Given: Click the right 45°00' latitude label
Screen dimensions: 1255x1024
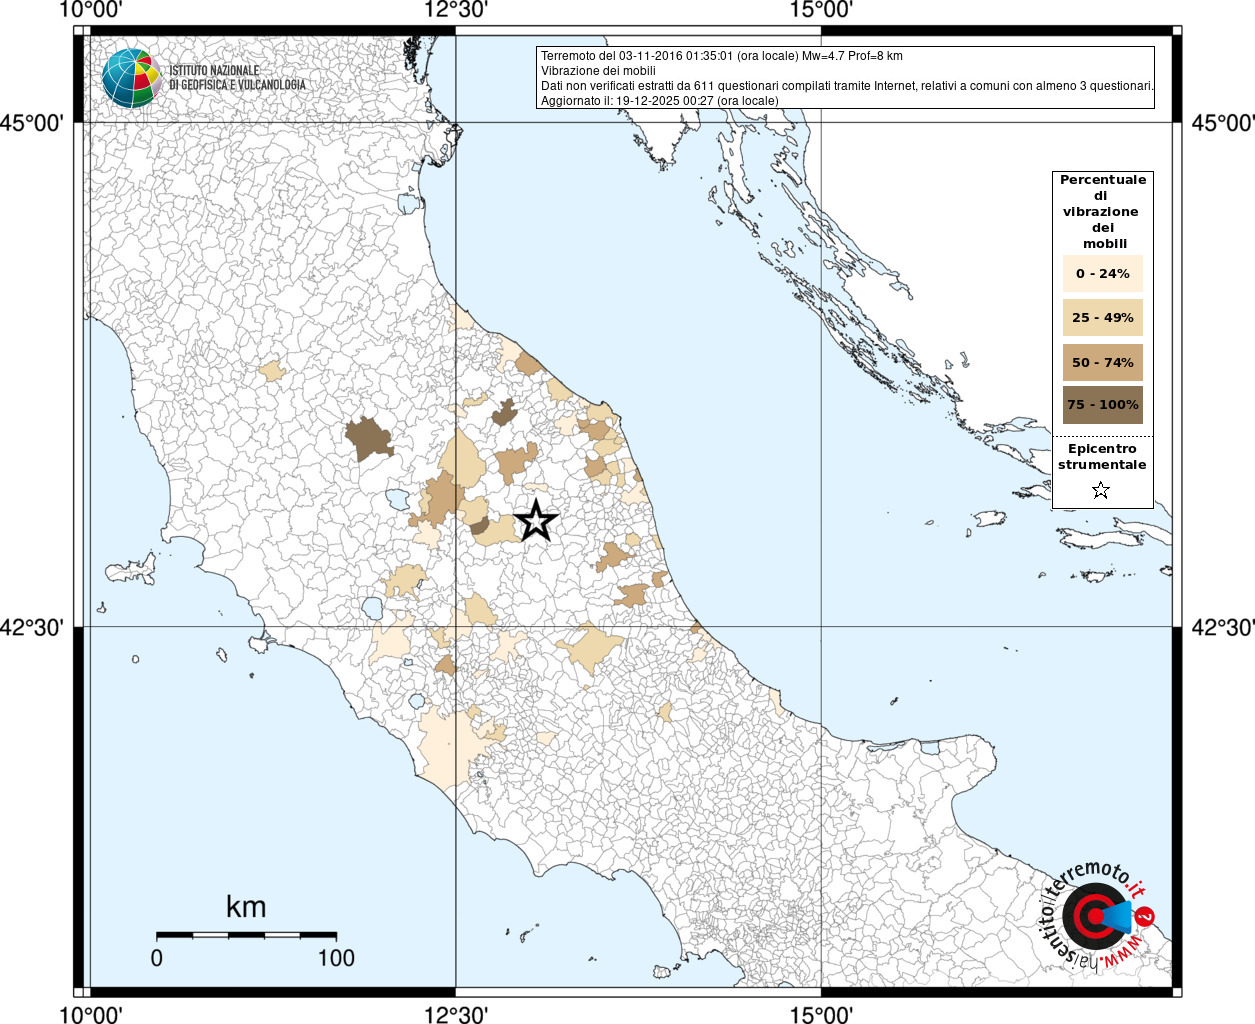Looking at the screenshot, I should pyautogui.click(x=1222, y=123).
